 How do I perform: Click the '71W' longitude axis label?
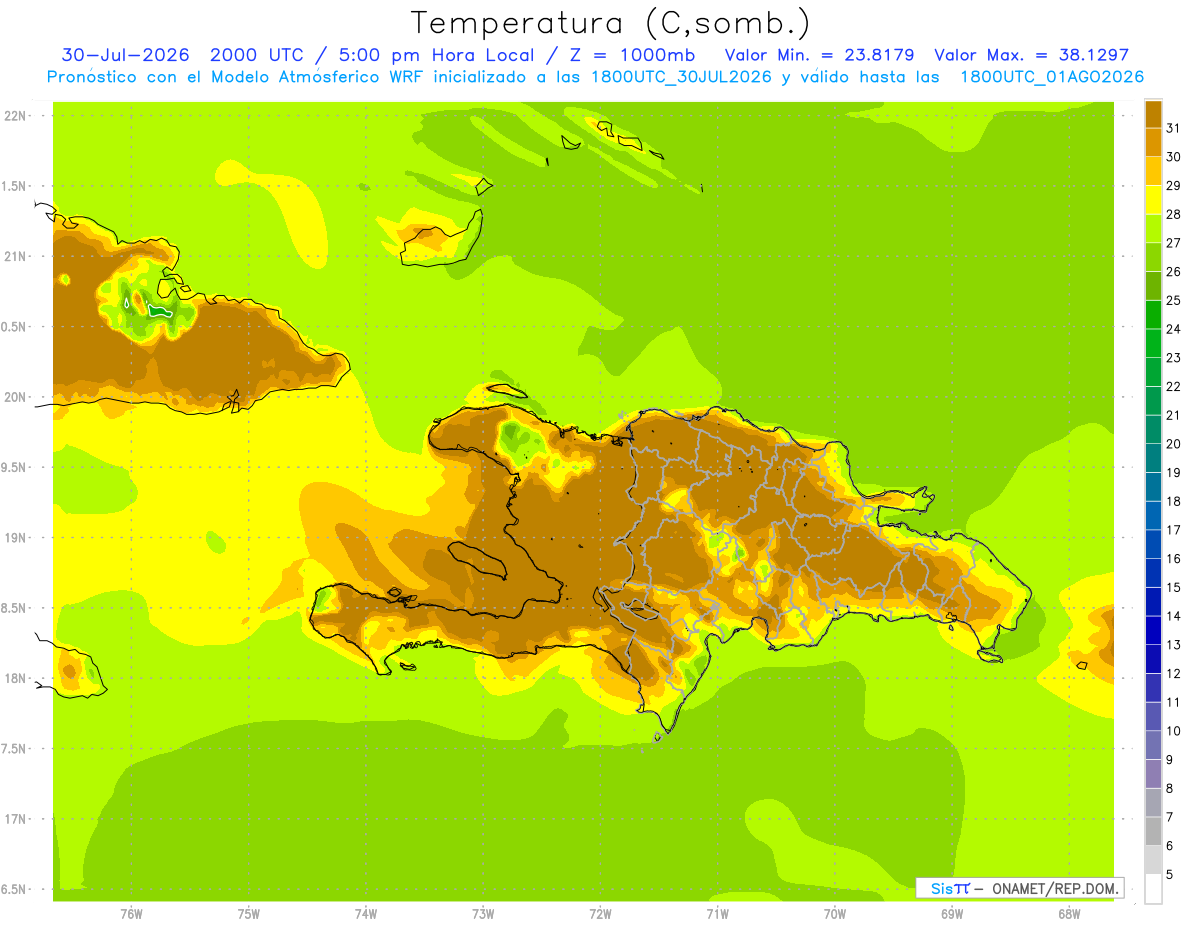[x=717, y=914]
